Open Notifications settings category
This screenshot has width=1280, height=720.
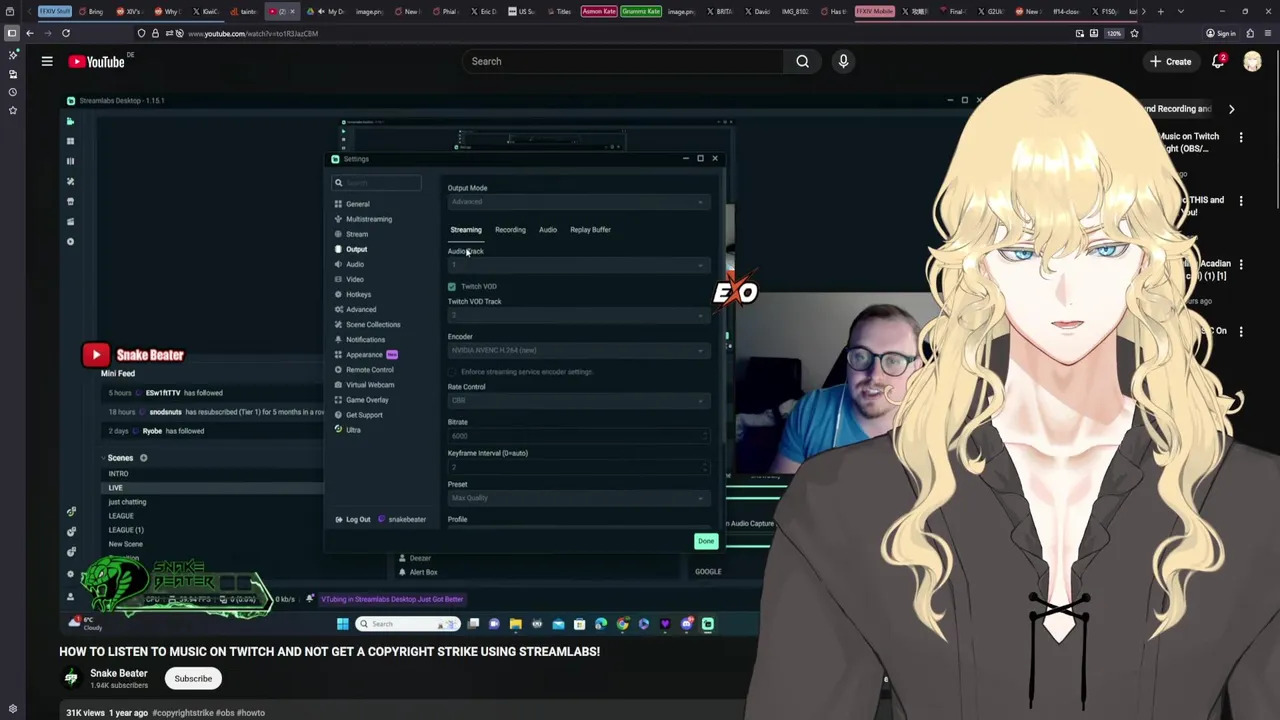click(x=365, y=339)
